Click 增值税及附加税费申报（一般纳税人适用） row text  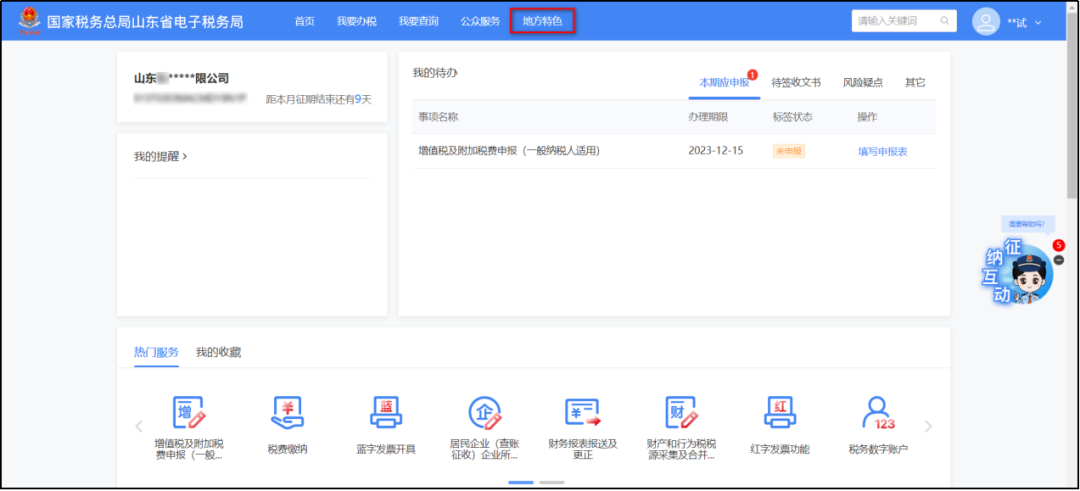(509, 151)
